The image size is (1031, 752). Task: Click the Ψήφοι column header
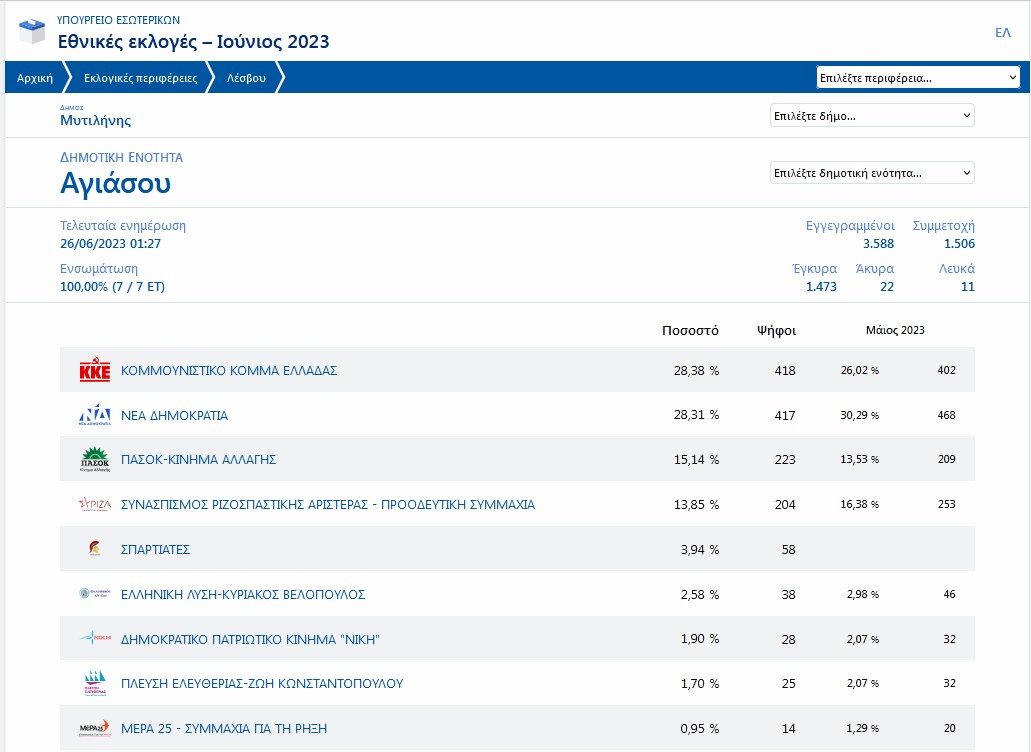[x=776, y=330]
